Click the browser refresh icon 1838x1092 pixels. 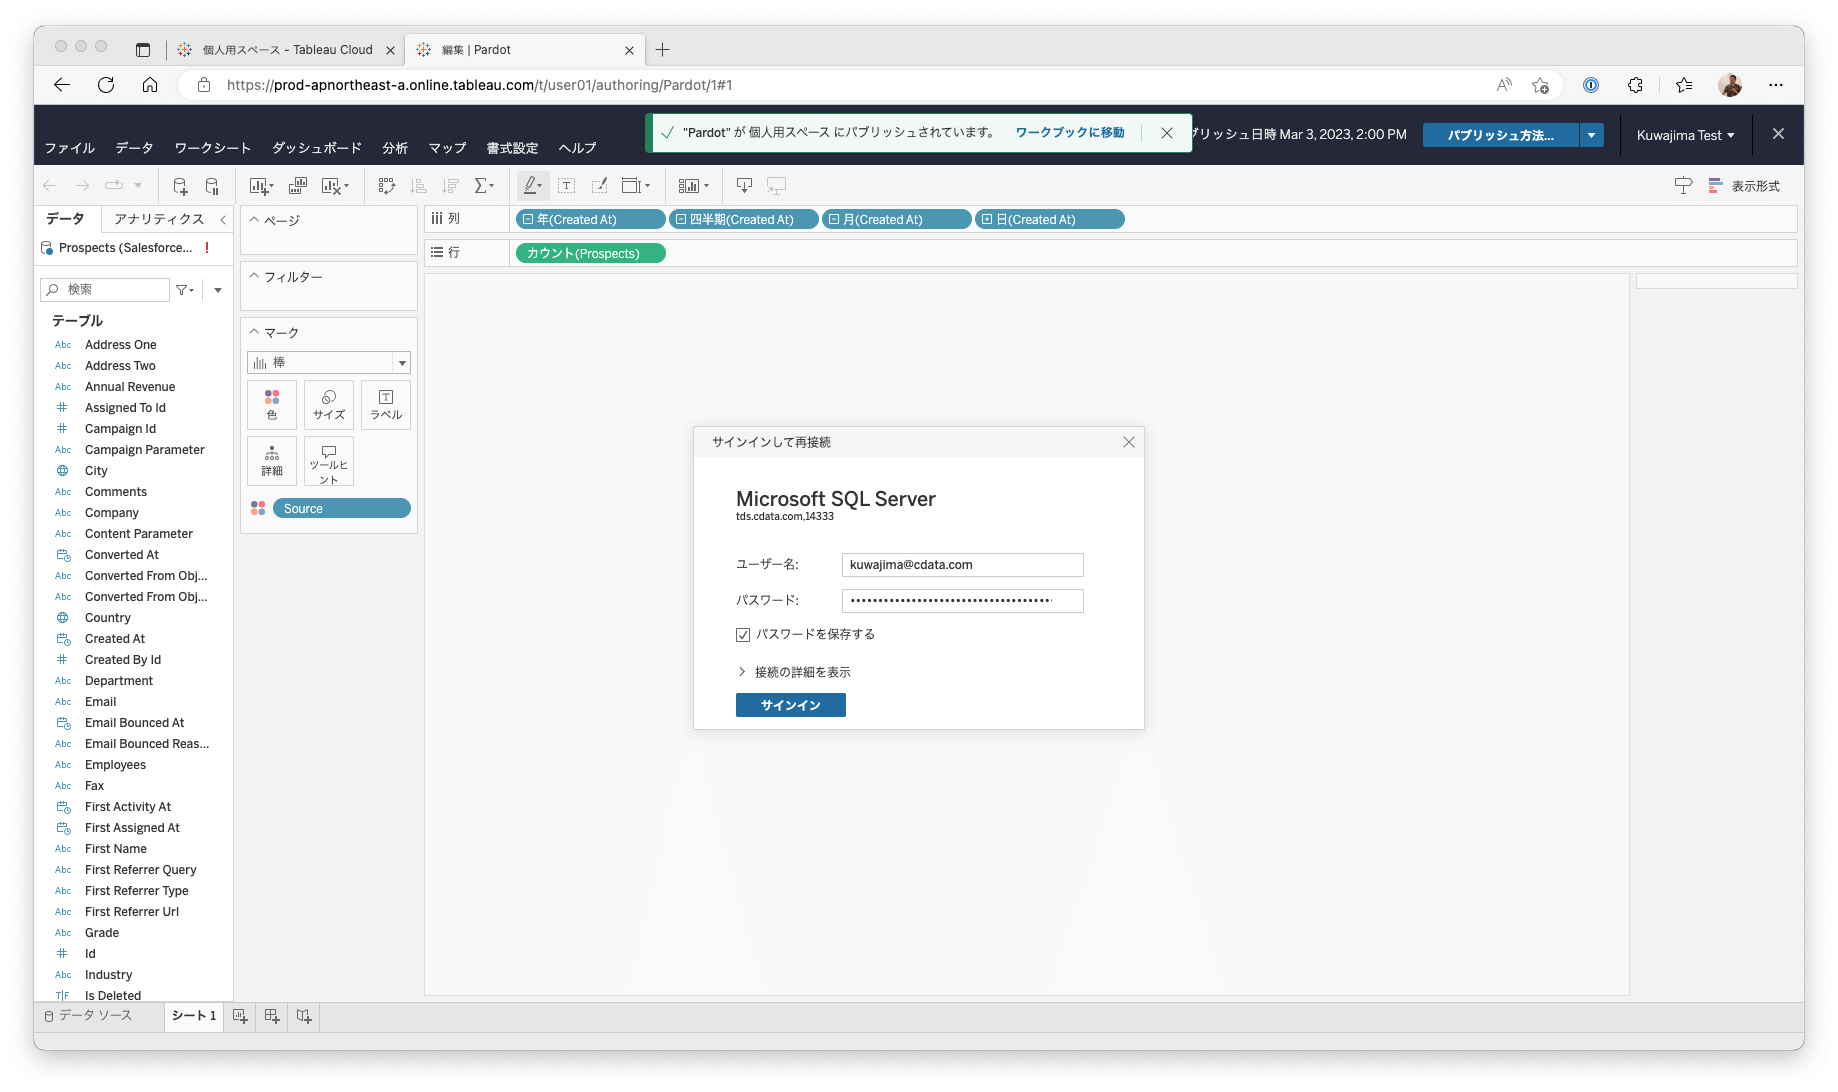[106, 85]
